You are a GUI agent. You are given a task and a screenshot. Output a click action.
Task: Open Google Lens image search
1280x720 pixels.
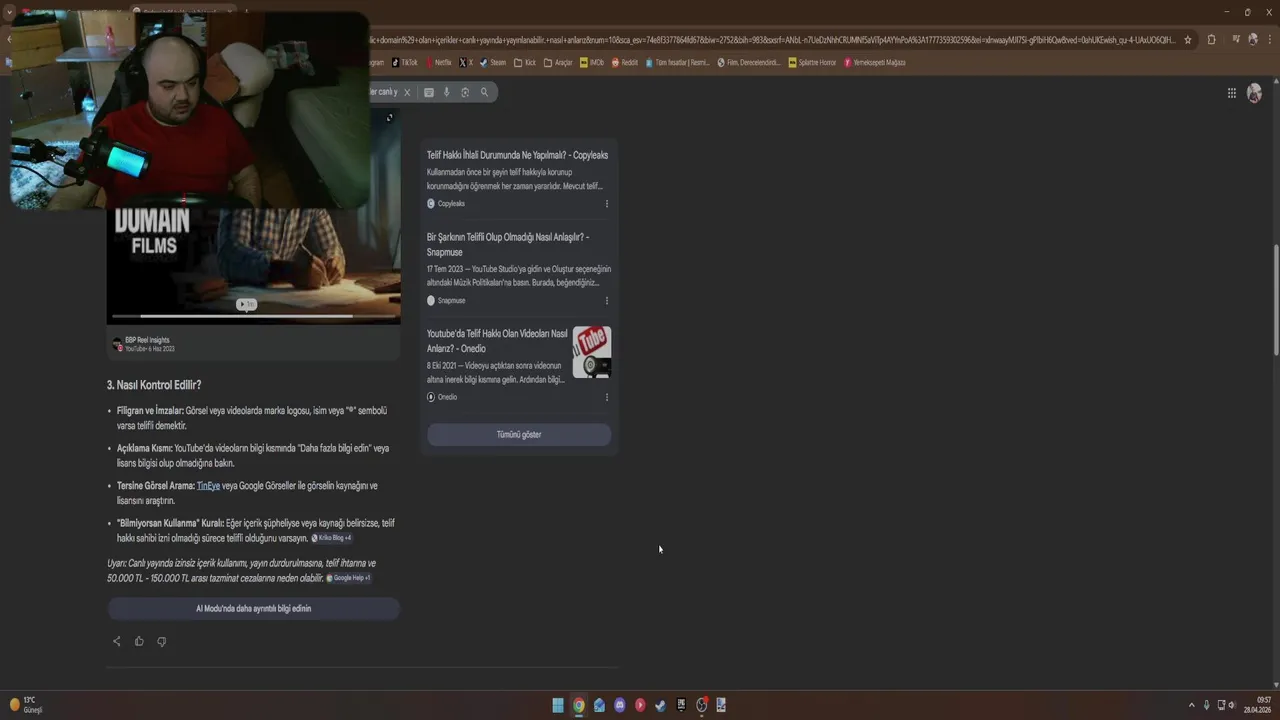[x=465, y=92]
